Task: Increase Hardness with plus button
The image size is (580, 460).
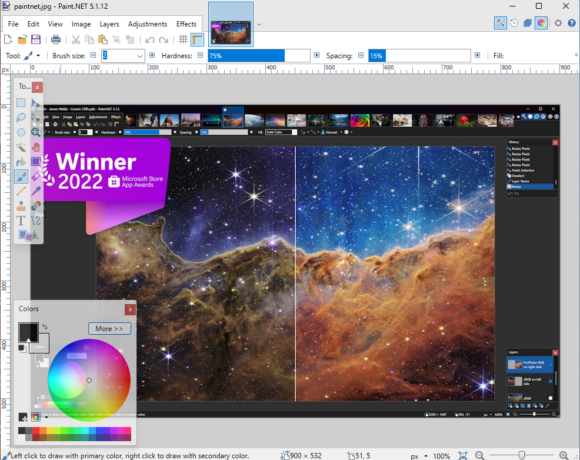Action: pos(317,55)
